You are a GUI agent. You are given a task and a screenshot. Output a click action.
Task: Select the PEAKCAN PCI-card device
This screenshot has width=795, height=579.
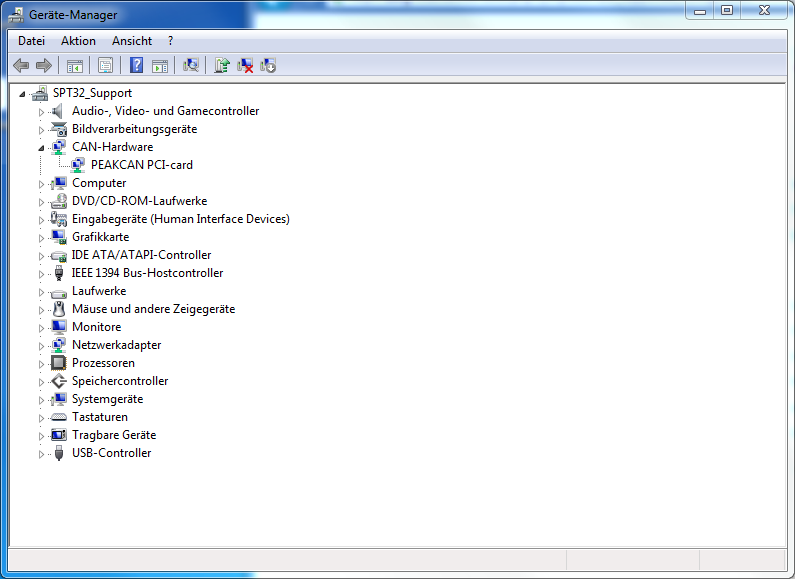point(141,165)
